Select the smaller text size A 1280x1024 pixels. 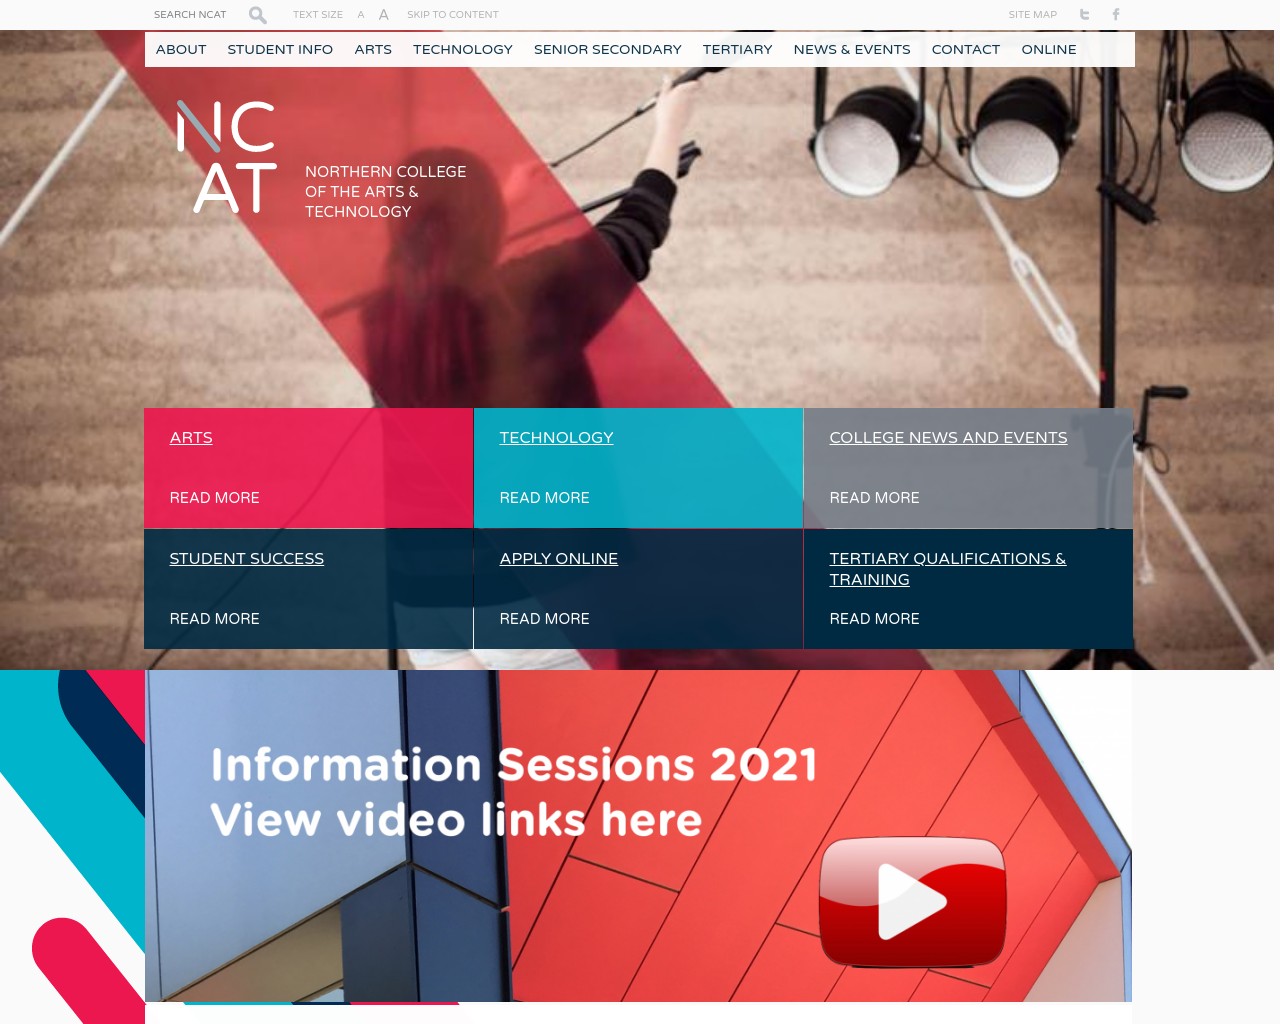pos(361,15)
